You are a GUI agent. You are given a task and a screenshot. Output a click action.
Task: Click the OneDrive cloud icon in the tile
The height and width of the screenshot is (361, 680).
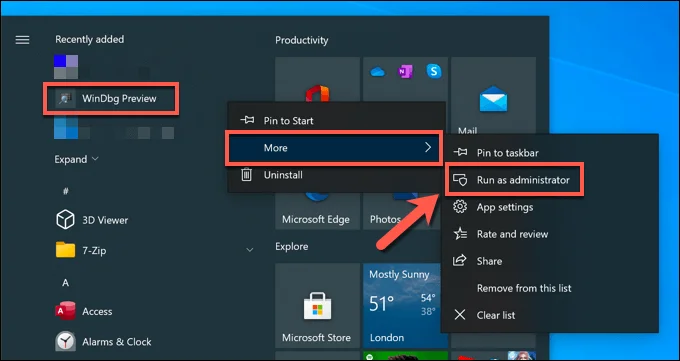[x=378, y=72]
